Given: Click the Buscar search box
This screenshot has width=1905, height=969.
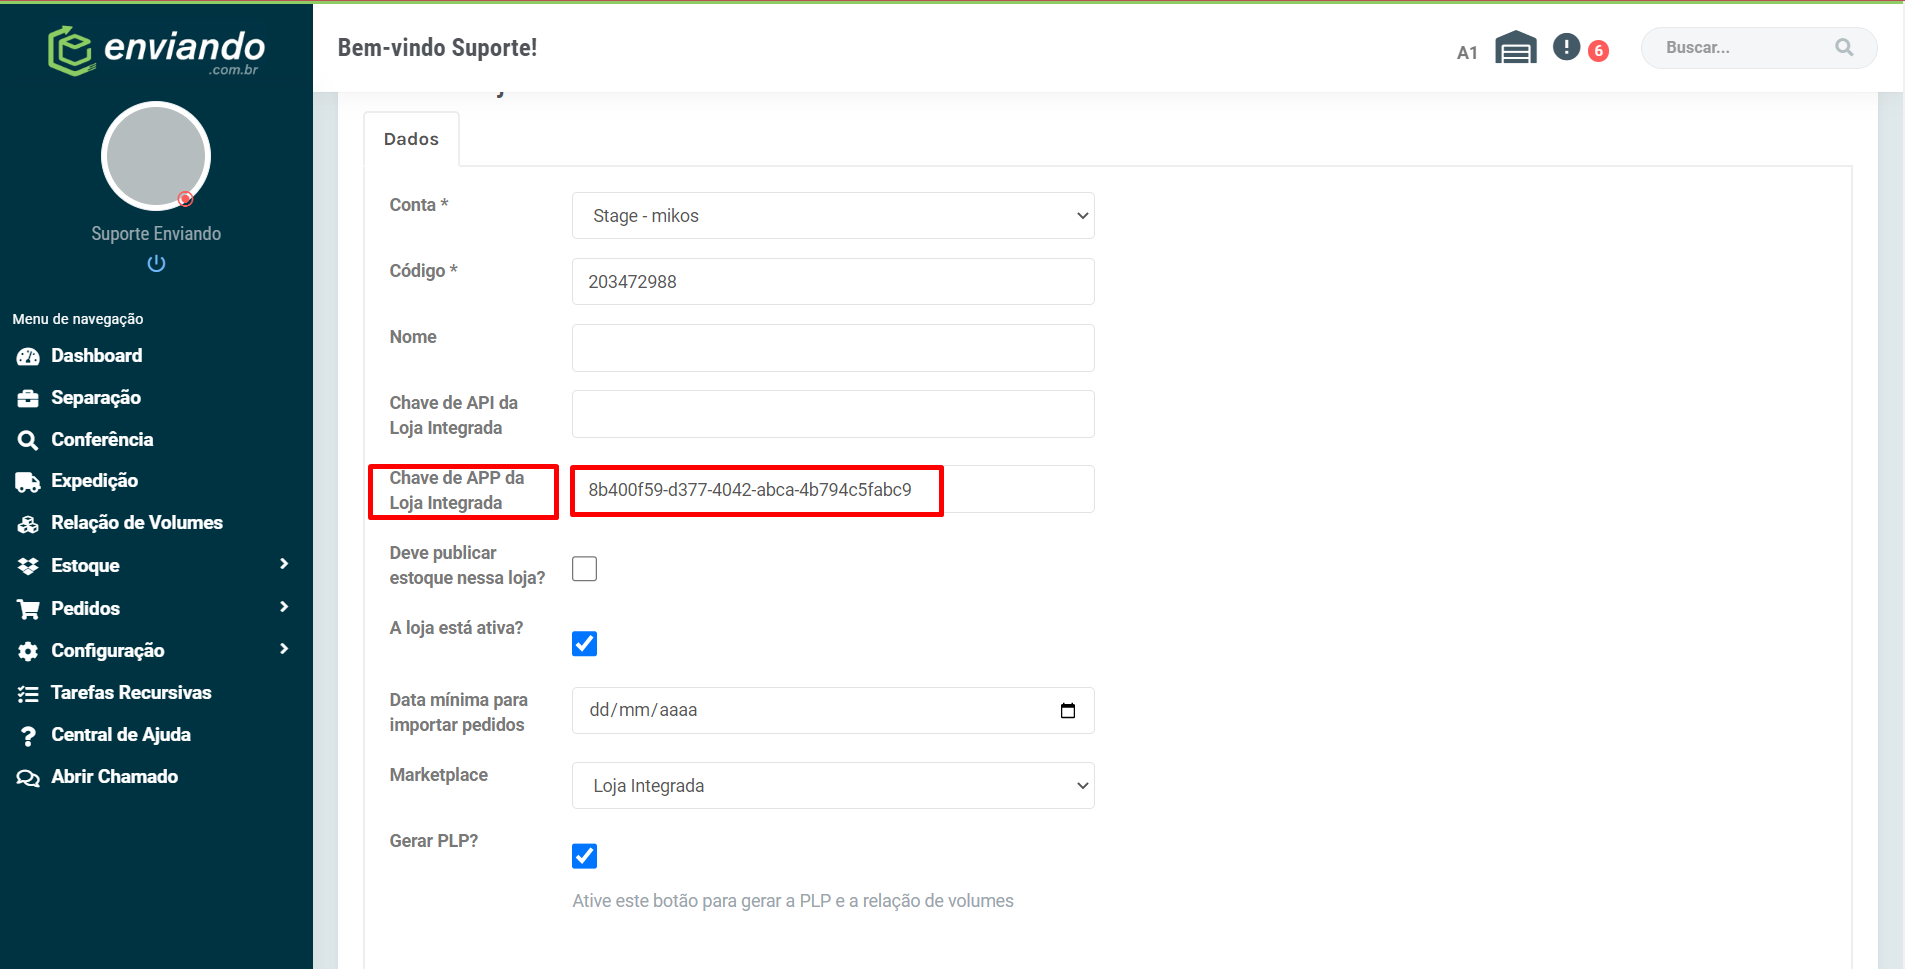Looking at the screenshot, I should [x=1759, y=47].
